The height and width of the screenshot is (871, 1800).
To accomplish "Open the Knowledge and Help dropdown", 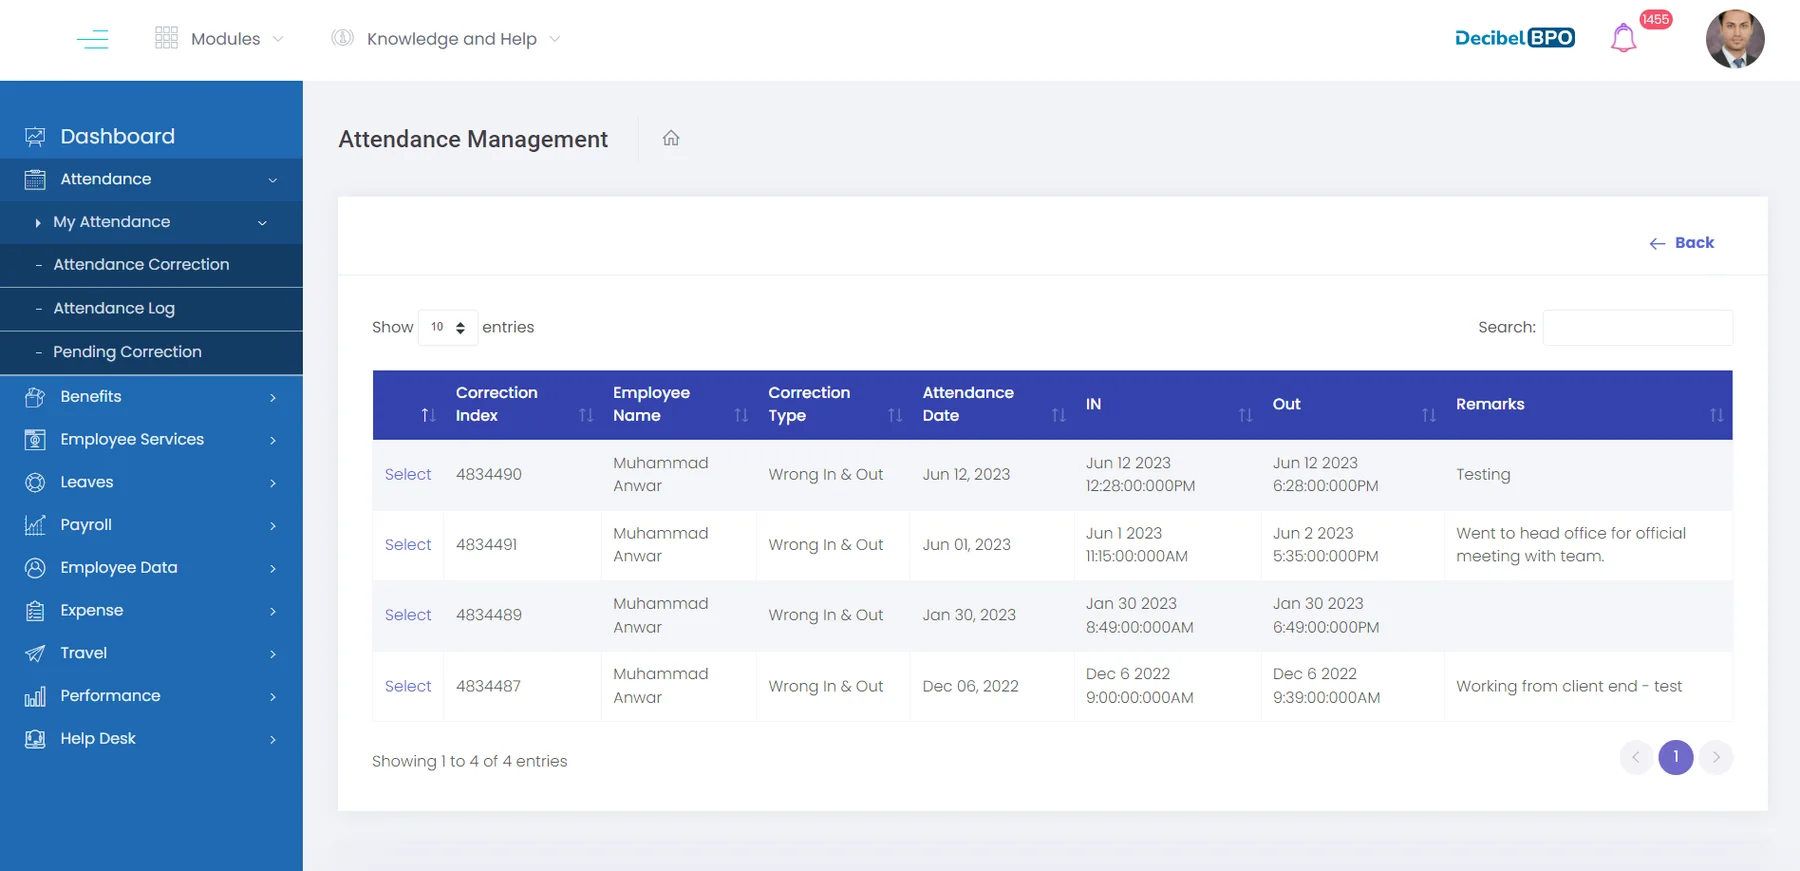I will (446, 39).
